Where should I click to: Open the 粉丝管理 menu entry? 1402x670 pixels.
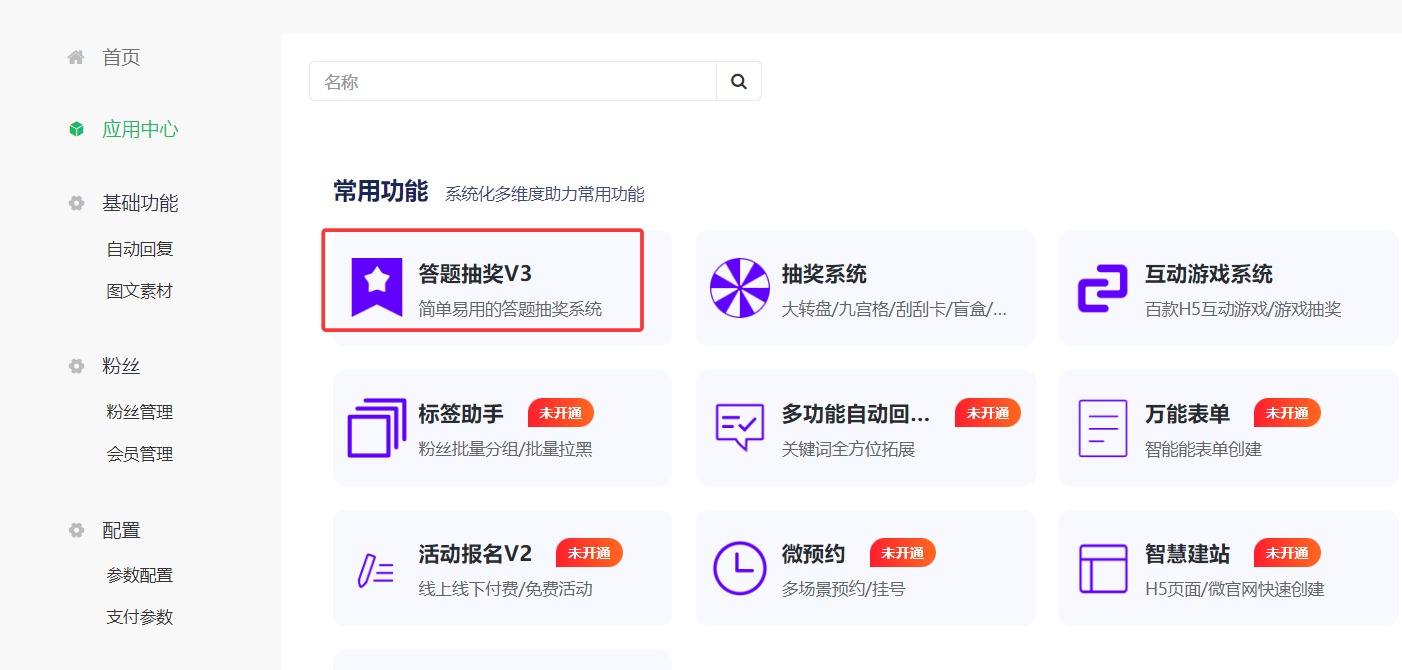tap(139, 412)
